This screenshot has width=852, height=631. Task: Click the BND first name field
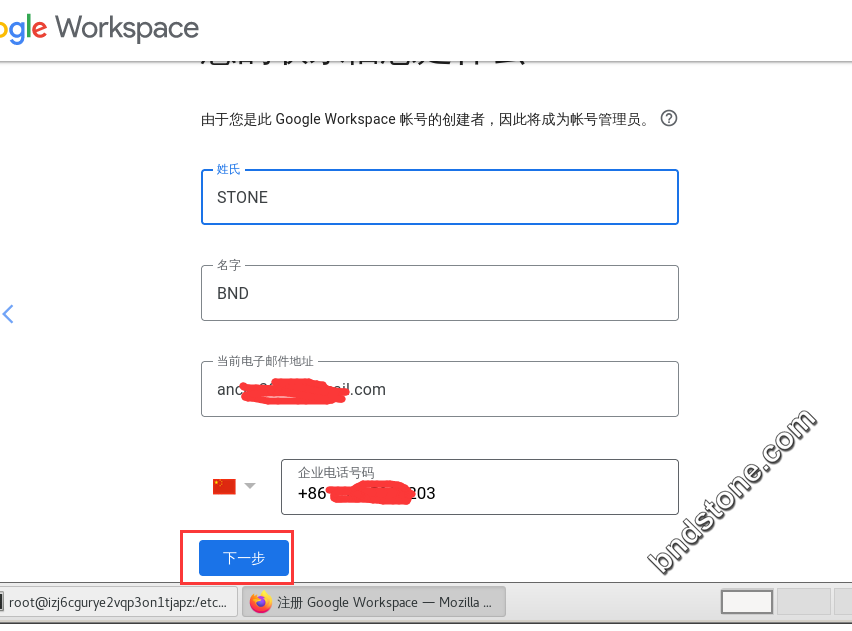440,293
